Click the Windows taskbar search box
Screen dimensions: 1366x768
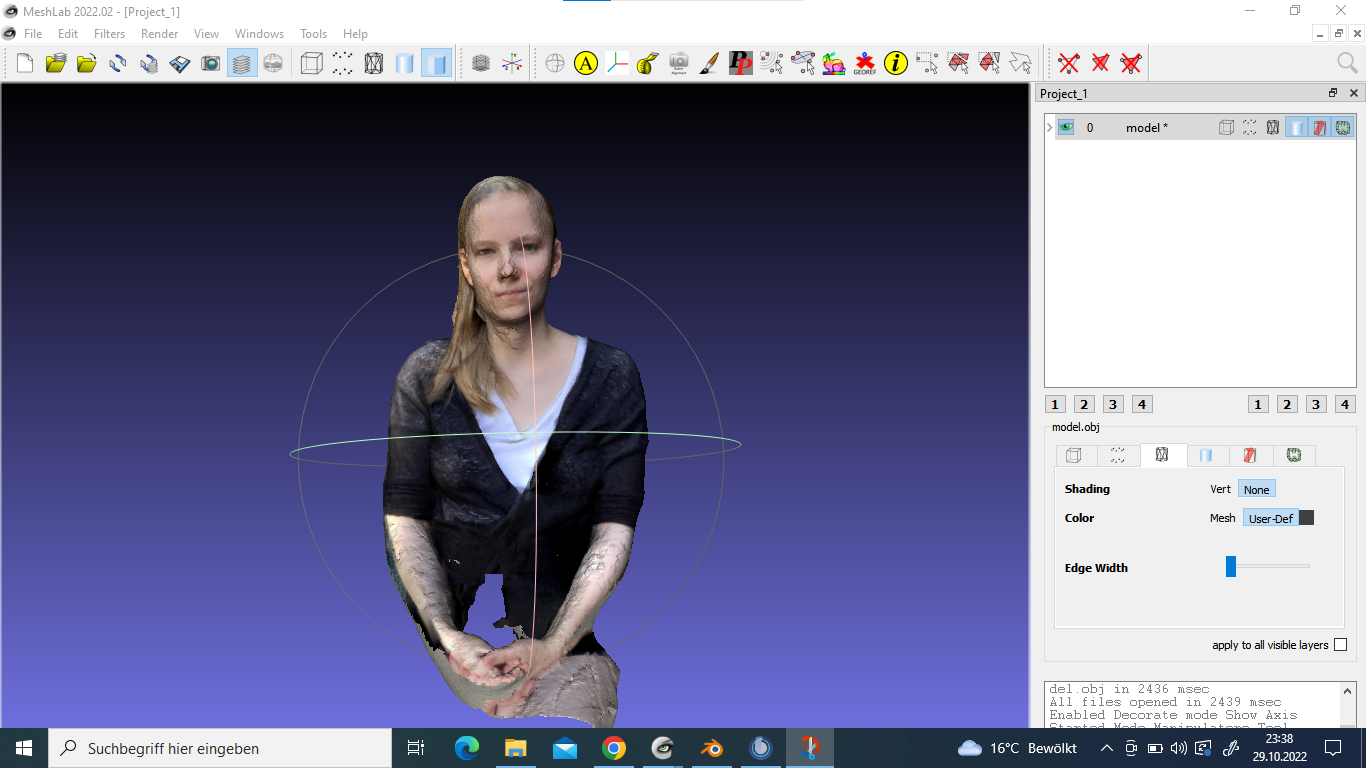pos(219,748)
